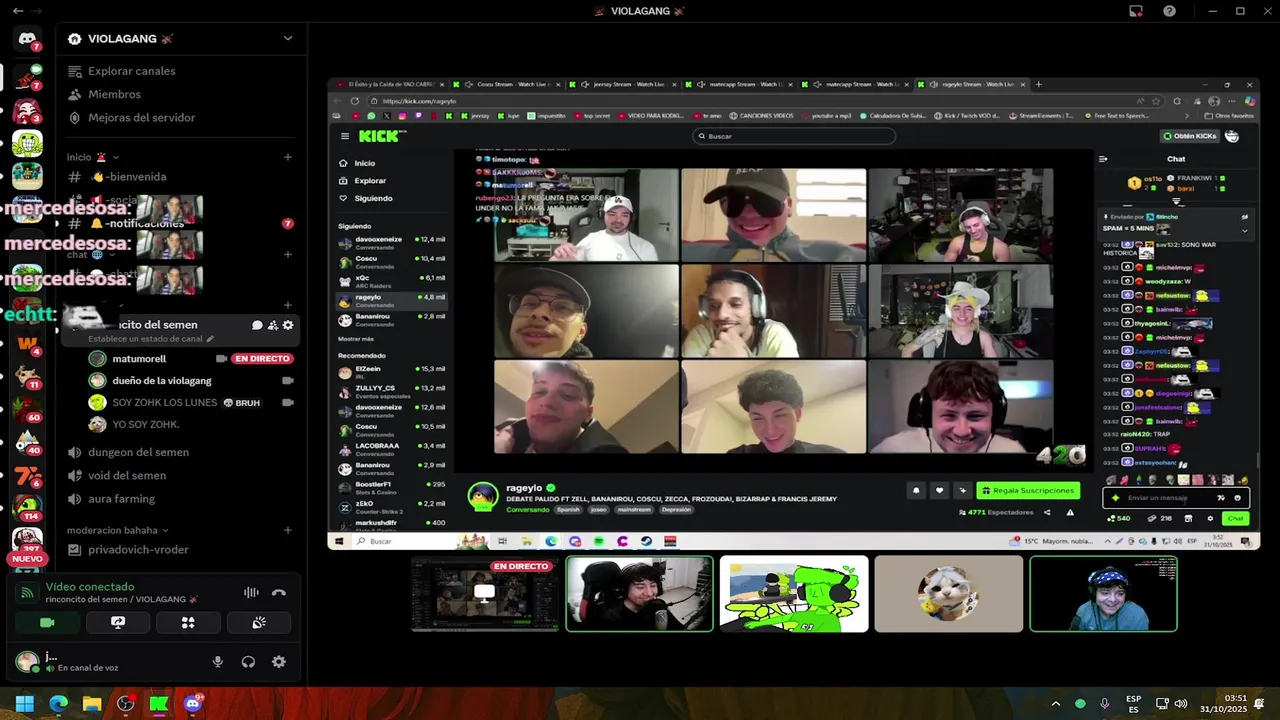Toggle your camera off in voice panel
Viewport: 1280px width, 720px height.
(47, 622)
